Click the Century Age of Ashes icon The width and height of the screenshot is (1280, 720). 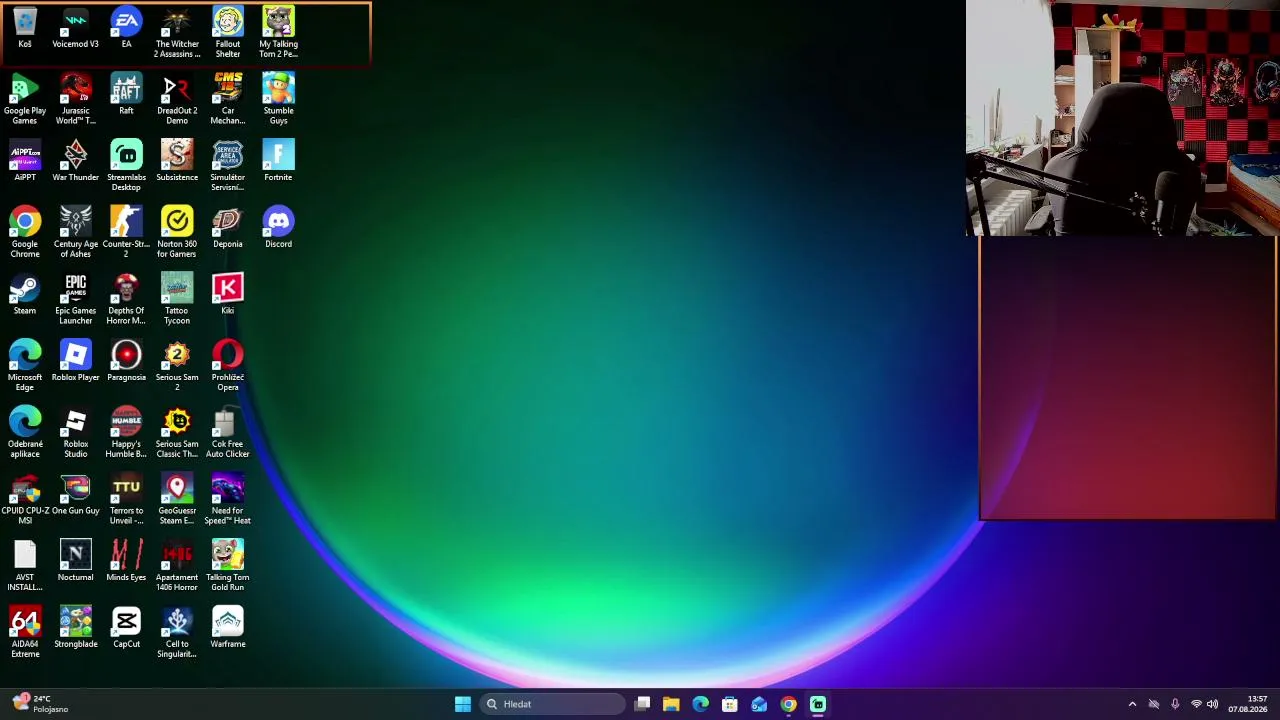(76, 233)
